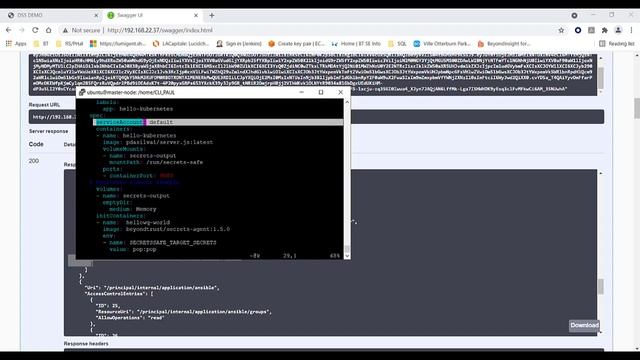Go back in browser history
640x360 pixels.
pyautogui.click(x=9, y=30)
